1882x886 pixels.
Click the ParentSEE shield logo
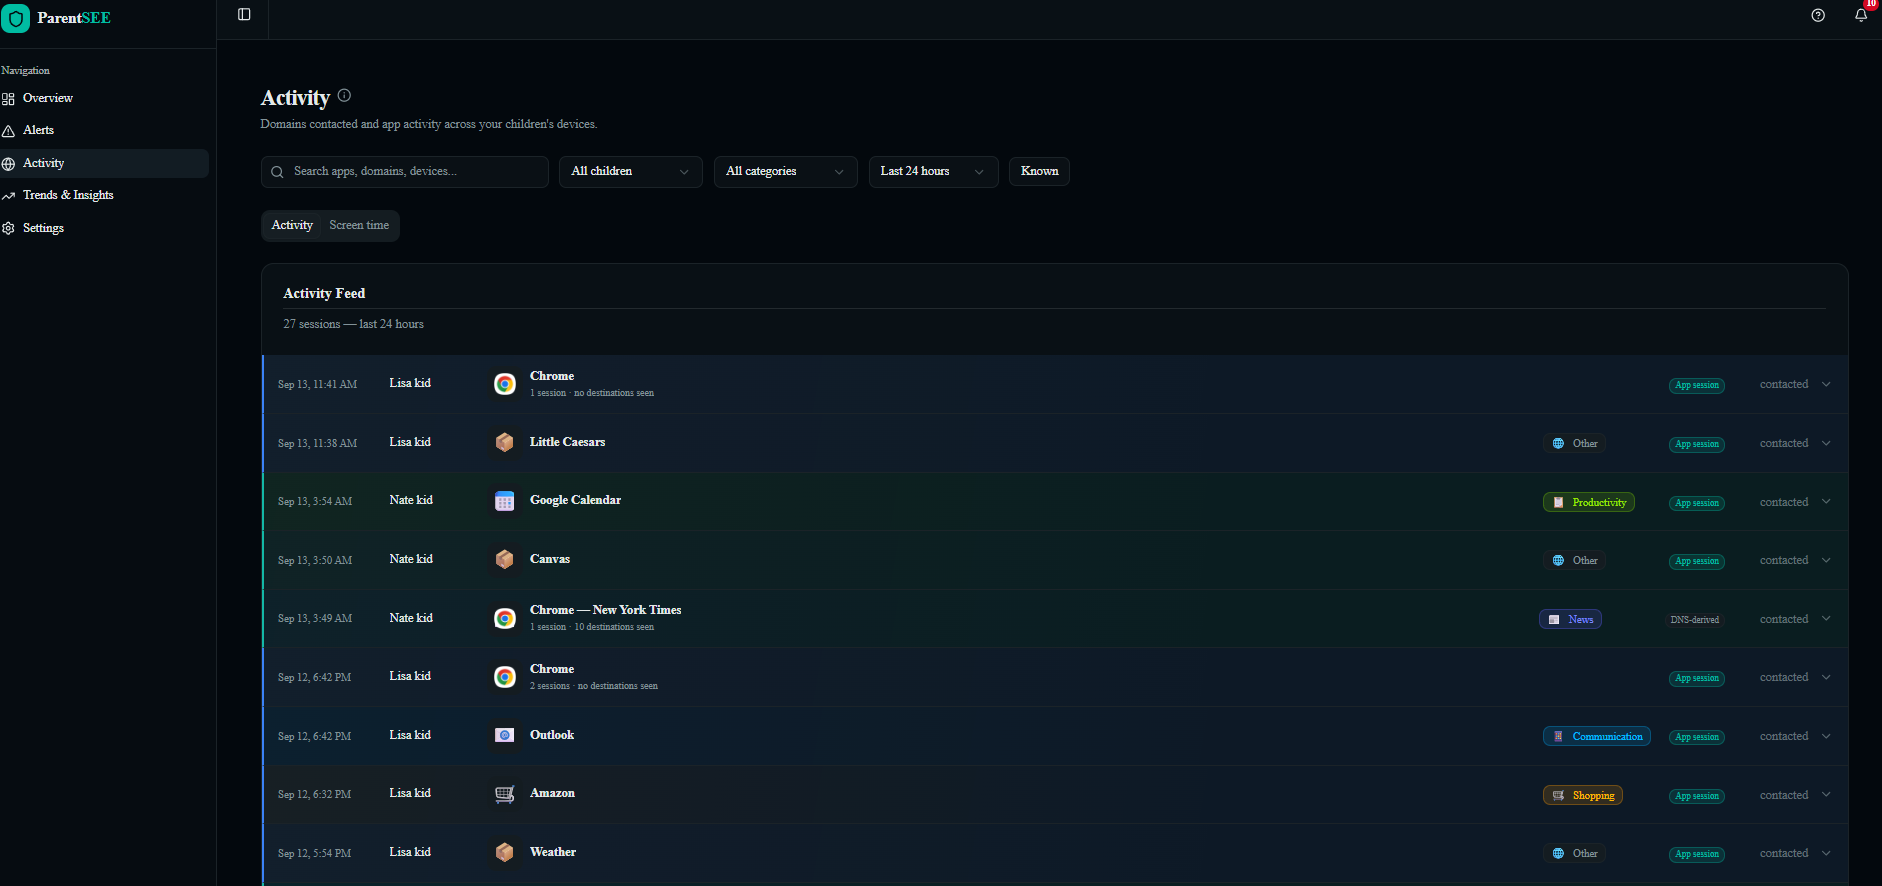(x=15, y=18)
